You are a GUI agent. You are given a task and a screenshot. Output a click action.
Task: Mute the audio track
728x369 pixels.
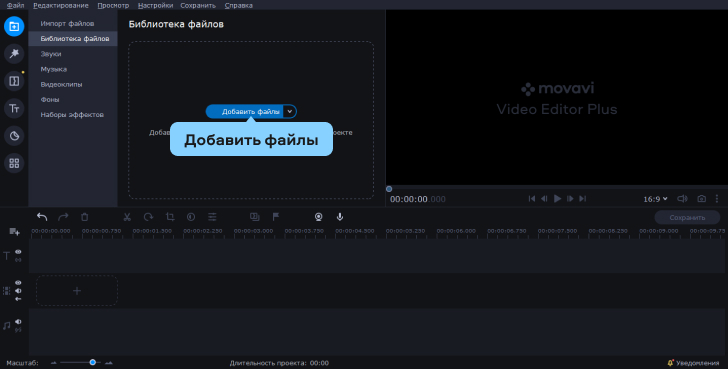(18, 321)
